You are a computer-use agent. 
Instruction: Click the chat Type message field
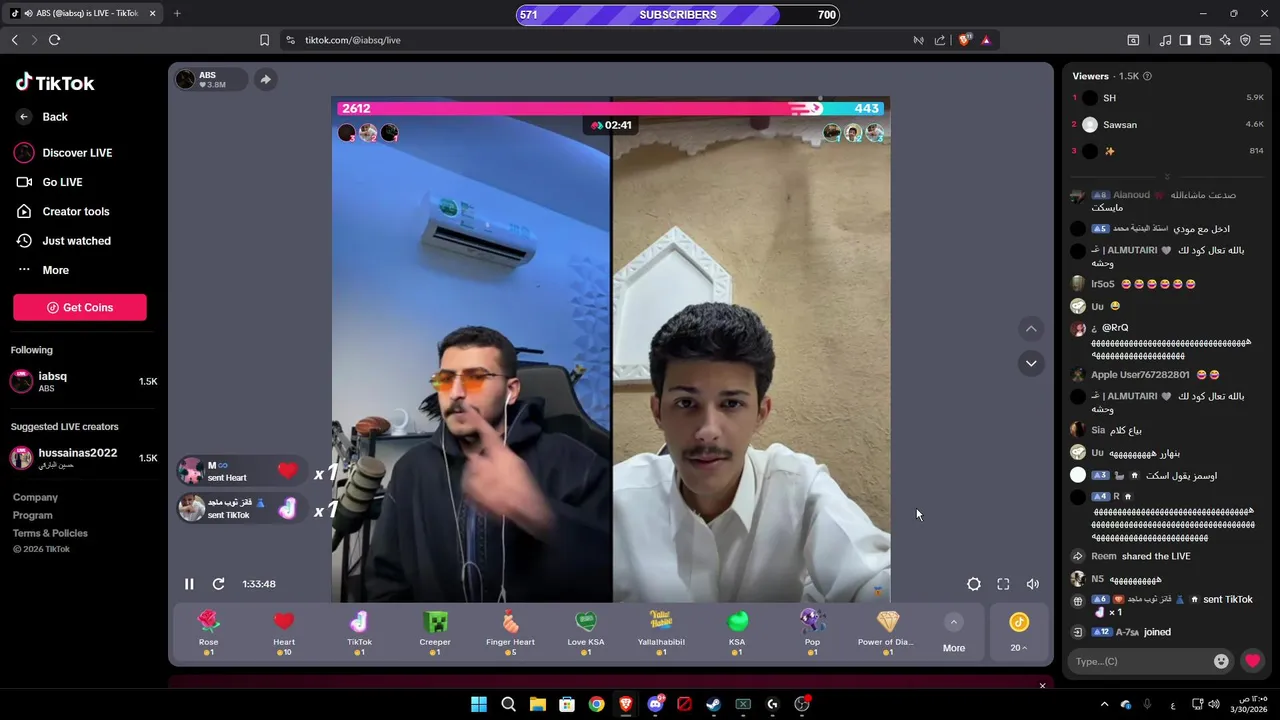click(1140, 661)
